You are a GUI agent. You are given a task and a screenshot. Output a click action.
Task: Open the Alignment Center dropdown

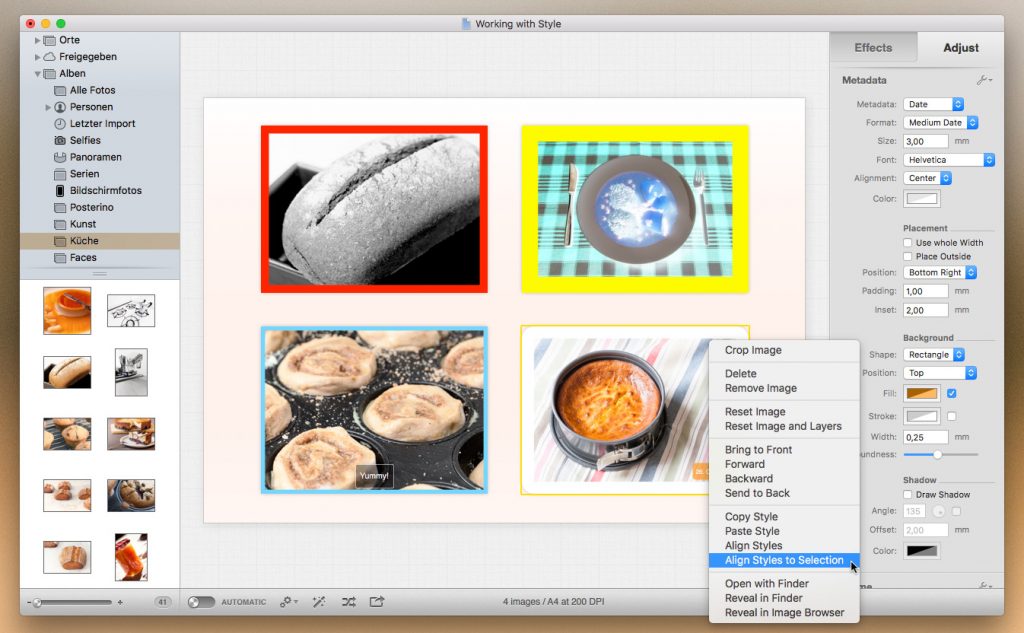[927, 178]
